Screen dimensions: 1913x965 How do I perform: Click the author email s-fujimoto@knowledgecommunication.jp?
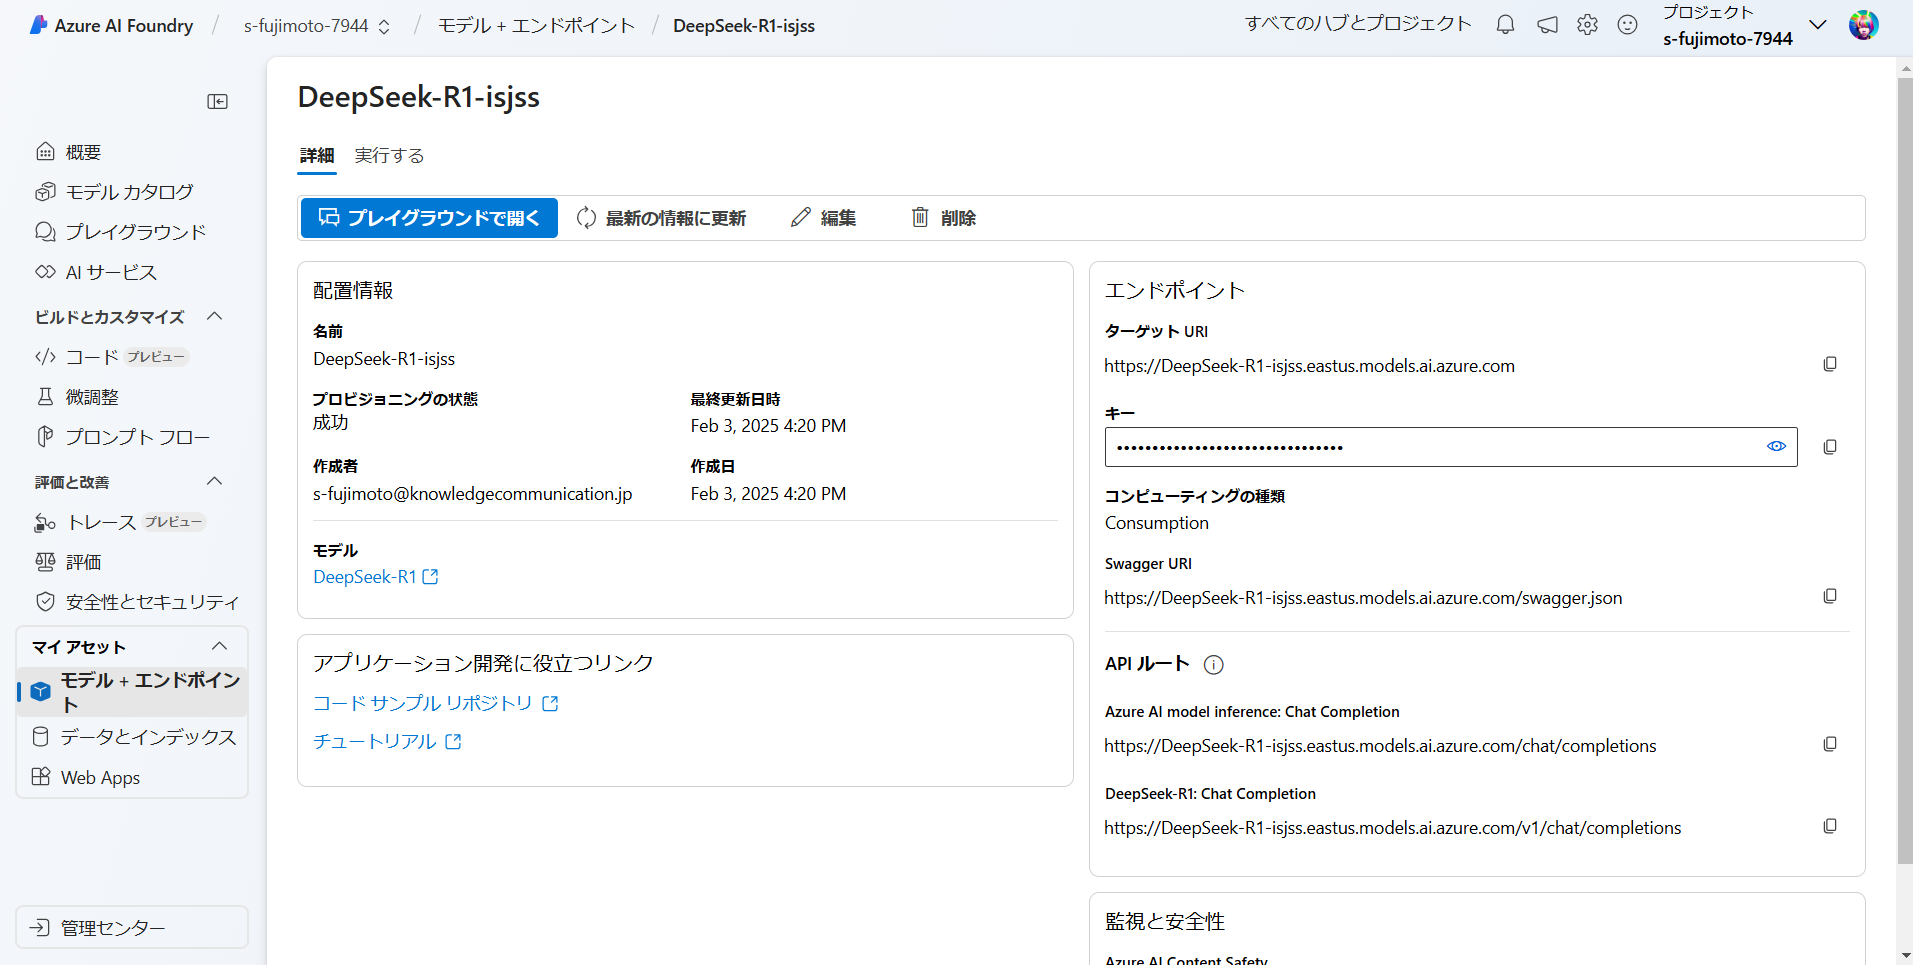(x=473, y=494)
